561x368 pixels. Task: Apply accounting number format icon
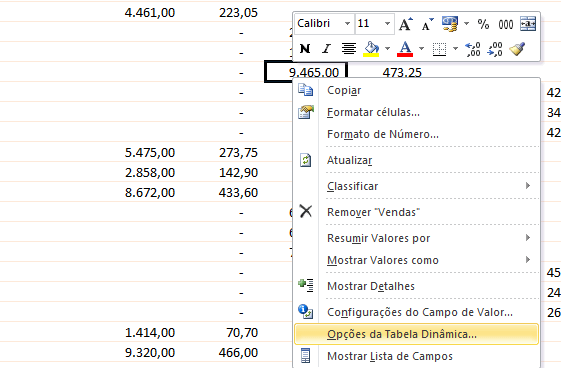(x=450, y=24)
